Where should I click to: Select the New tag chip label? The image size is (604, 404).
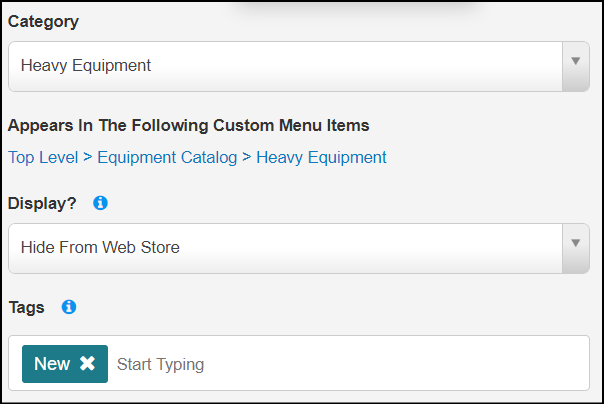(51, 364)
